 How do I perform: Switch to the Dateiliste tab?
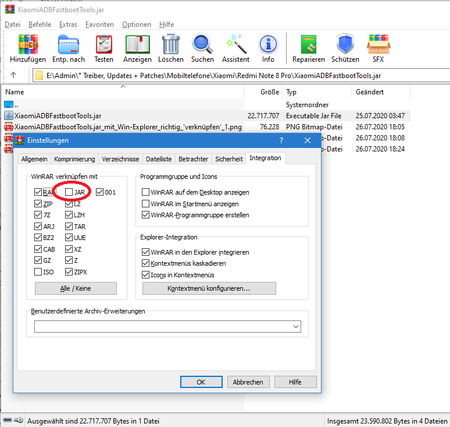point(159,159)
